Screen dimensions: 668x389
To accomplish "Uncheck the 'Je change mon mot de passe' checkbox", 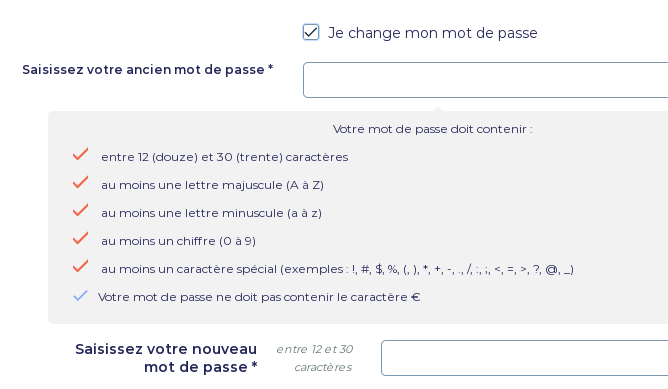I will [x=311, y=32].
